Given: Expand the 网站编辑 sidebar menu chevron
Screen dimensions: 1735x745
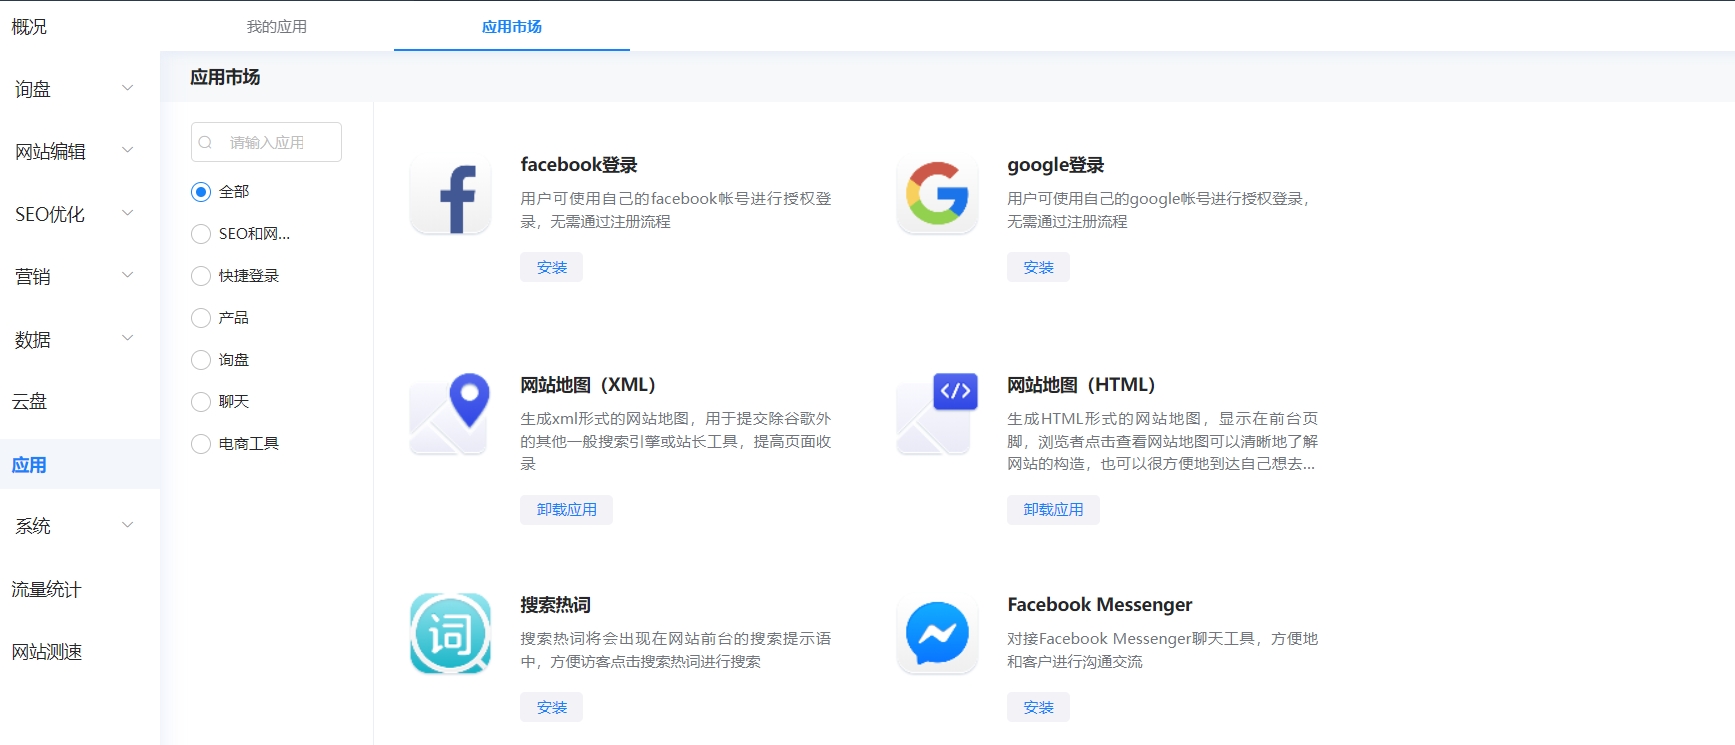Looking at the screenshot, I should tap(127, 150).
